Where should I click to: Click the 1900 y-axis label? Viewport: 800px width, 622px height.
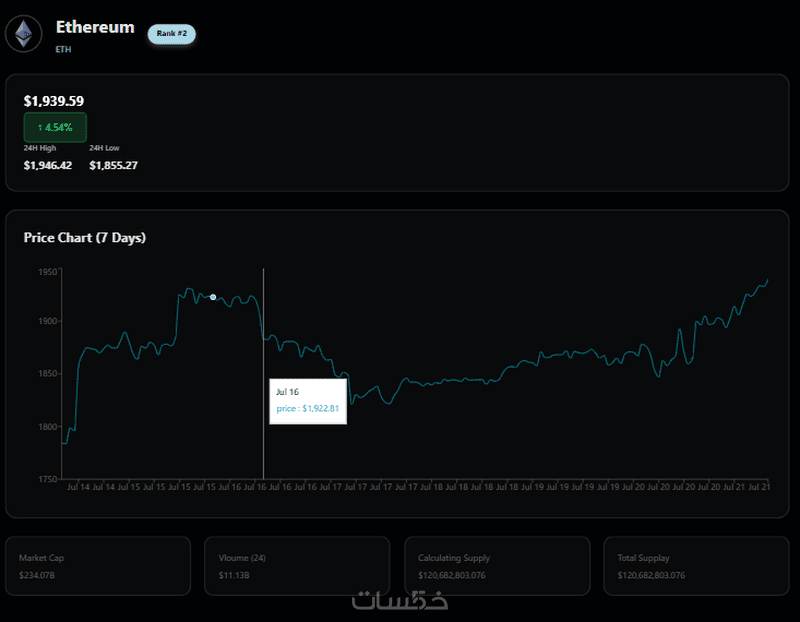(x=47, y=321)
